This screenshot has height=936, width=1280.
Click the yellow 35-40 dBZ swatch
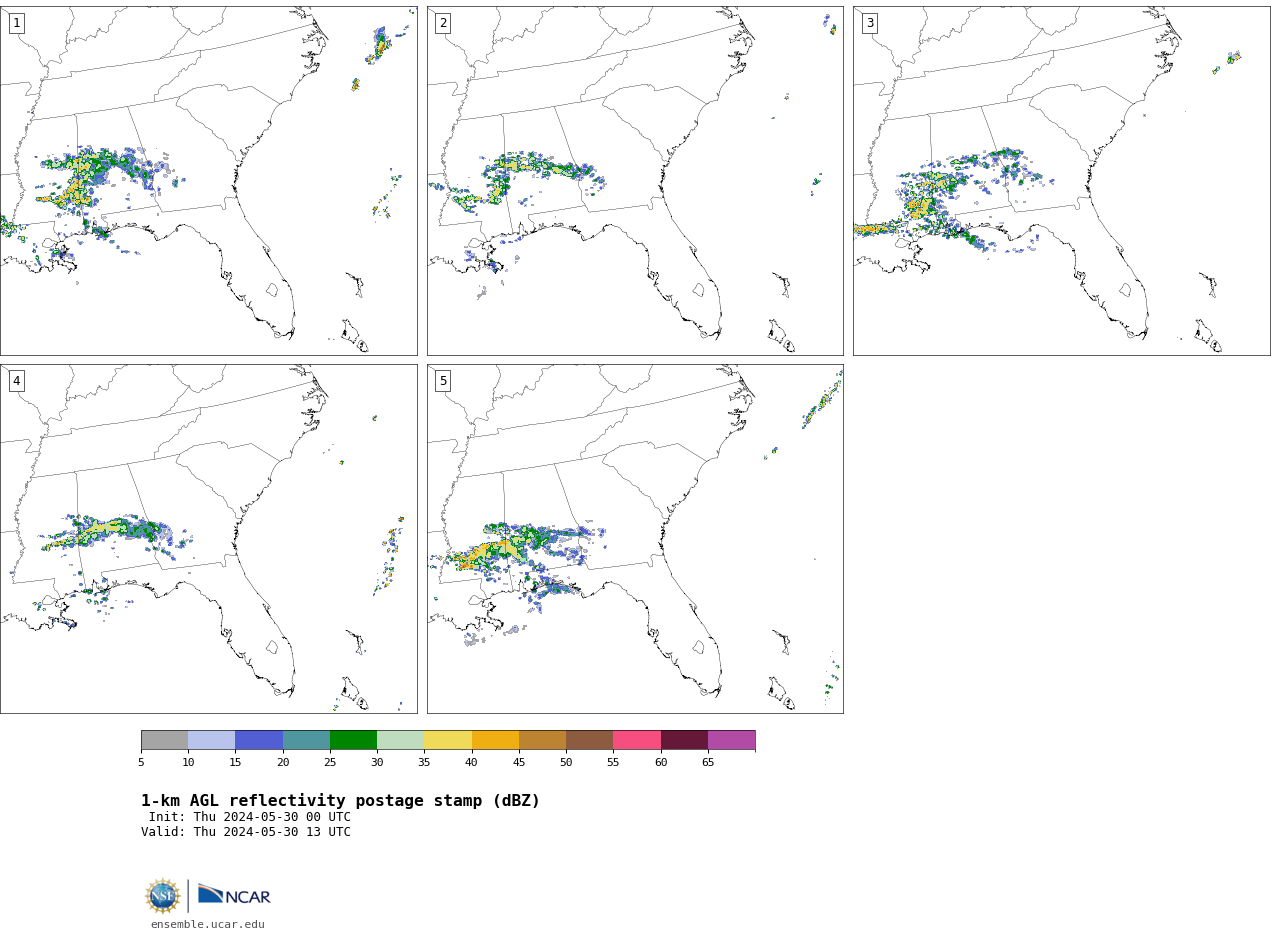[x=448, y=740]
